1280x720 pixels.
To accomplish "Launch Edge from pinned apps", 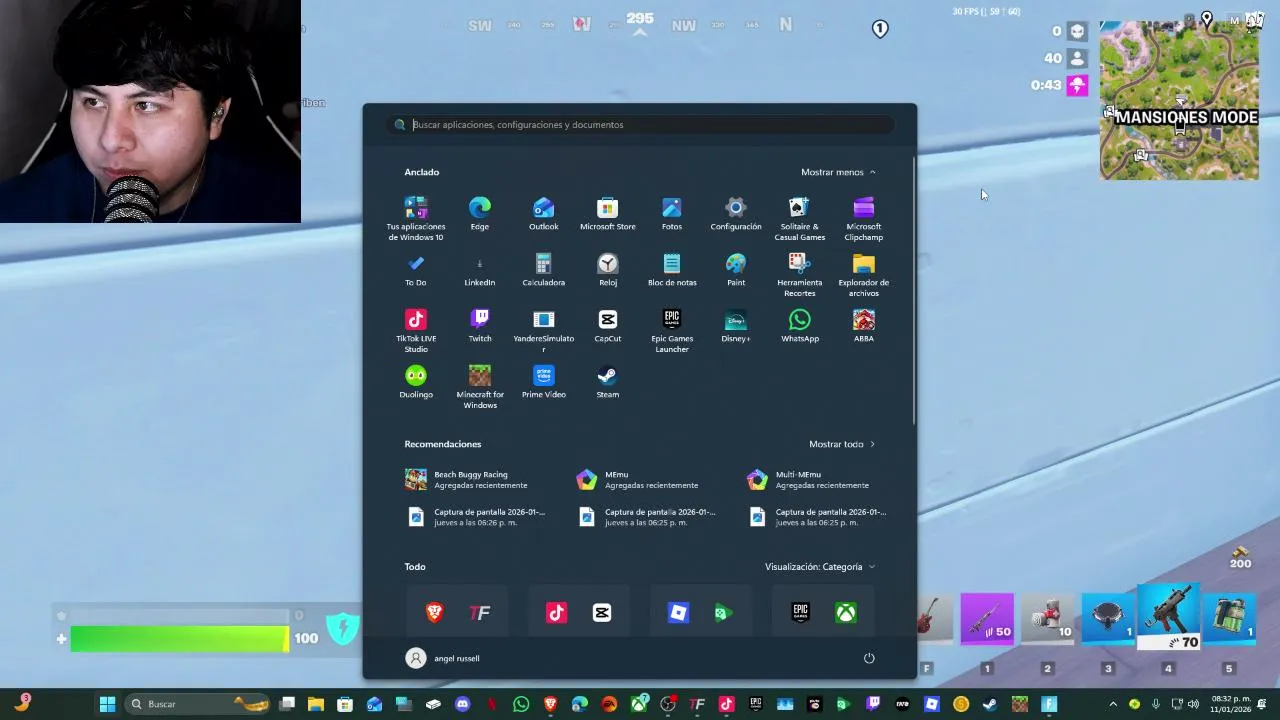I will pyautogui.click(x=480, y=214).
